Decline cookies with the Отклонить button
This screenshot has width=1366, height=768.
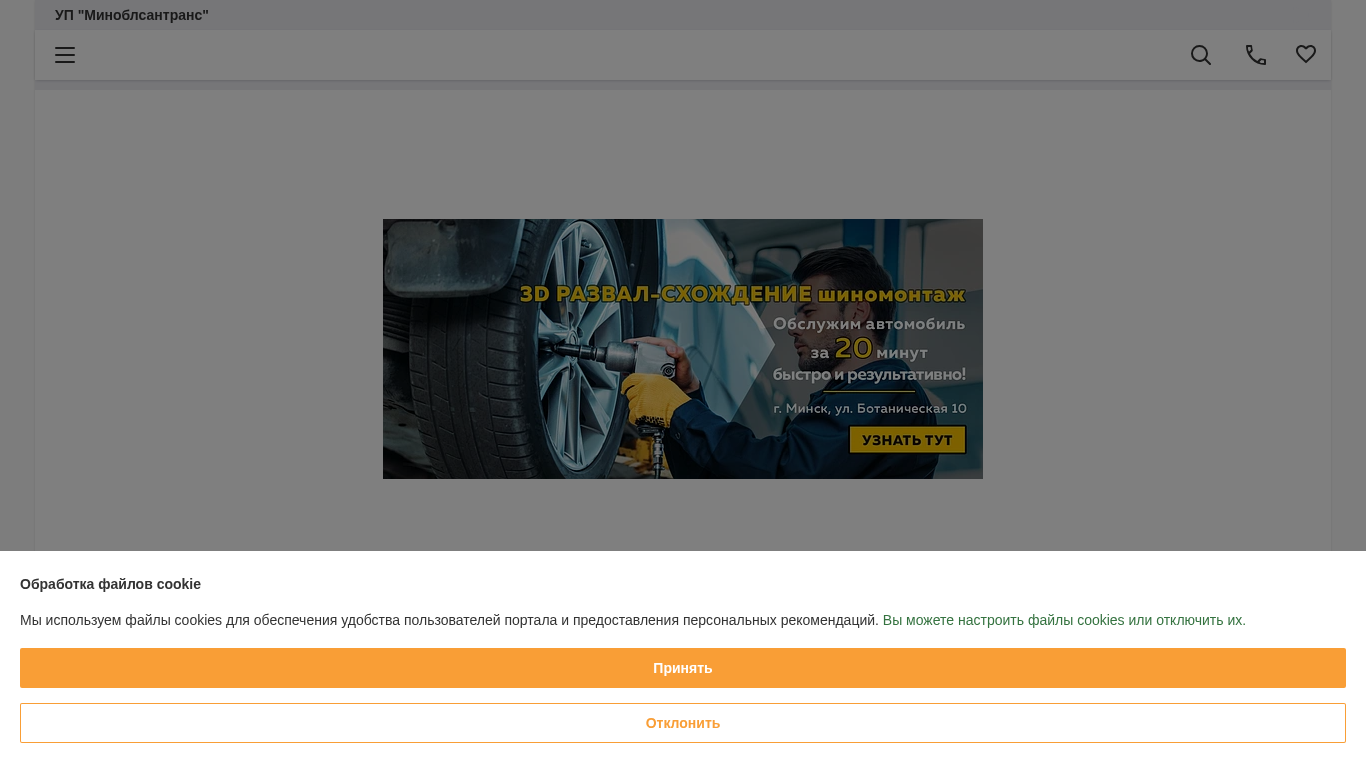683,723
